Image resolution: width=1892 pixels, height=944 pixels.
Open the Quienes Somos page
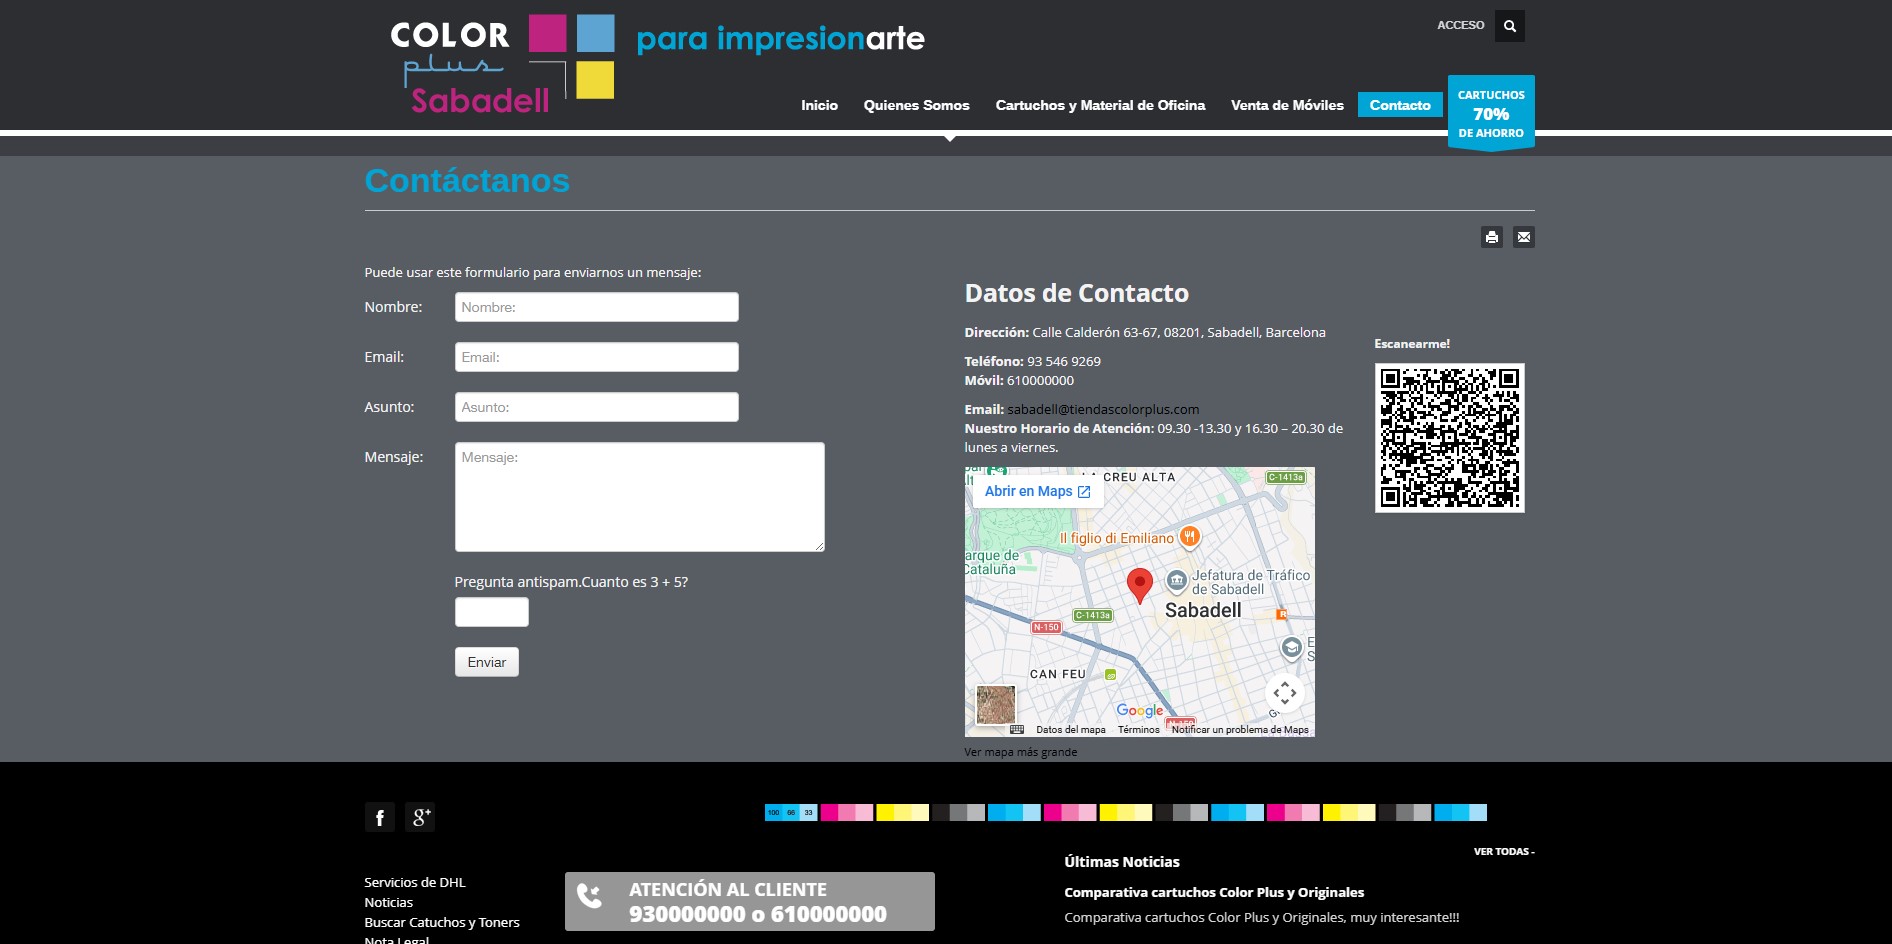coord(916,105)
